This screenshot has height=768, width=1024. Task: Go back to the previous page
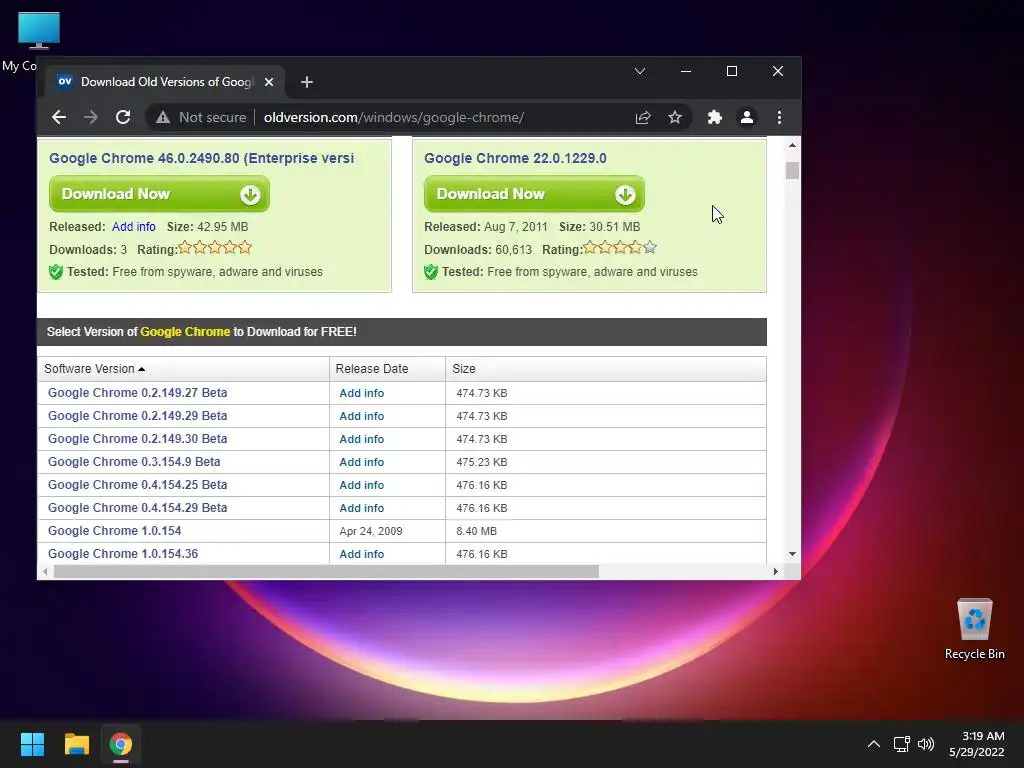point(59,118)
